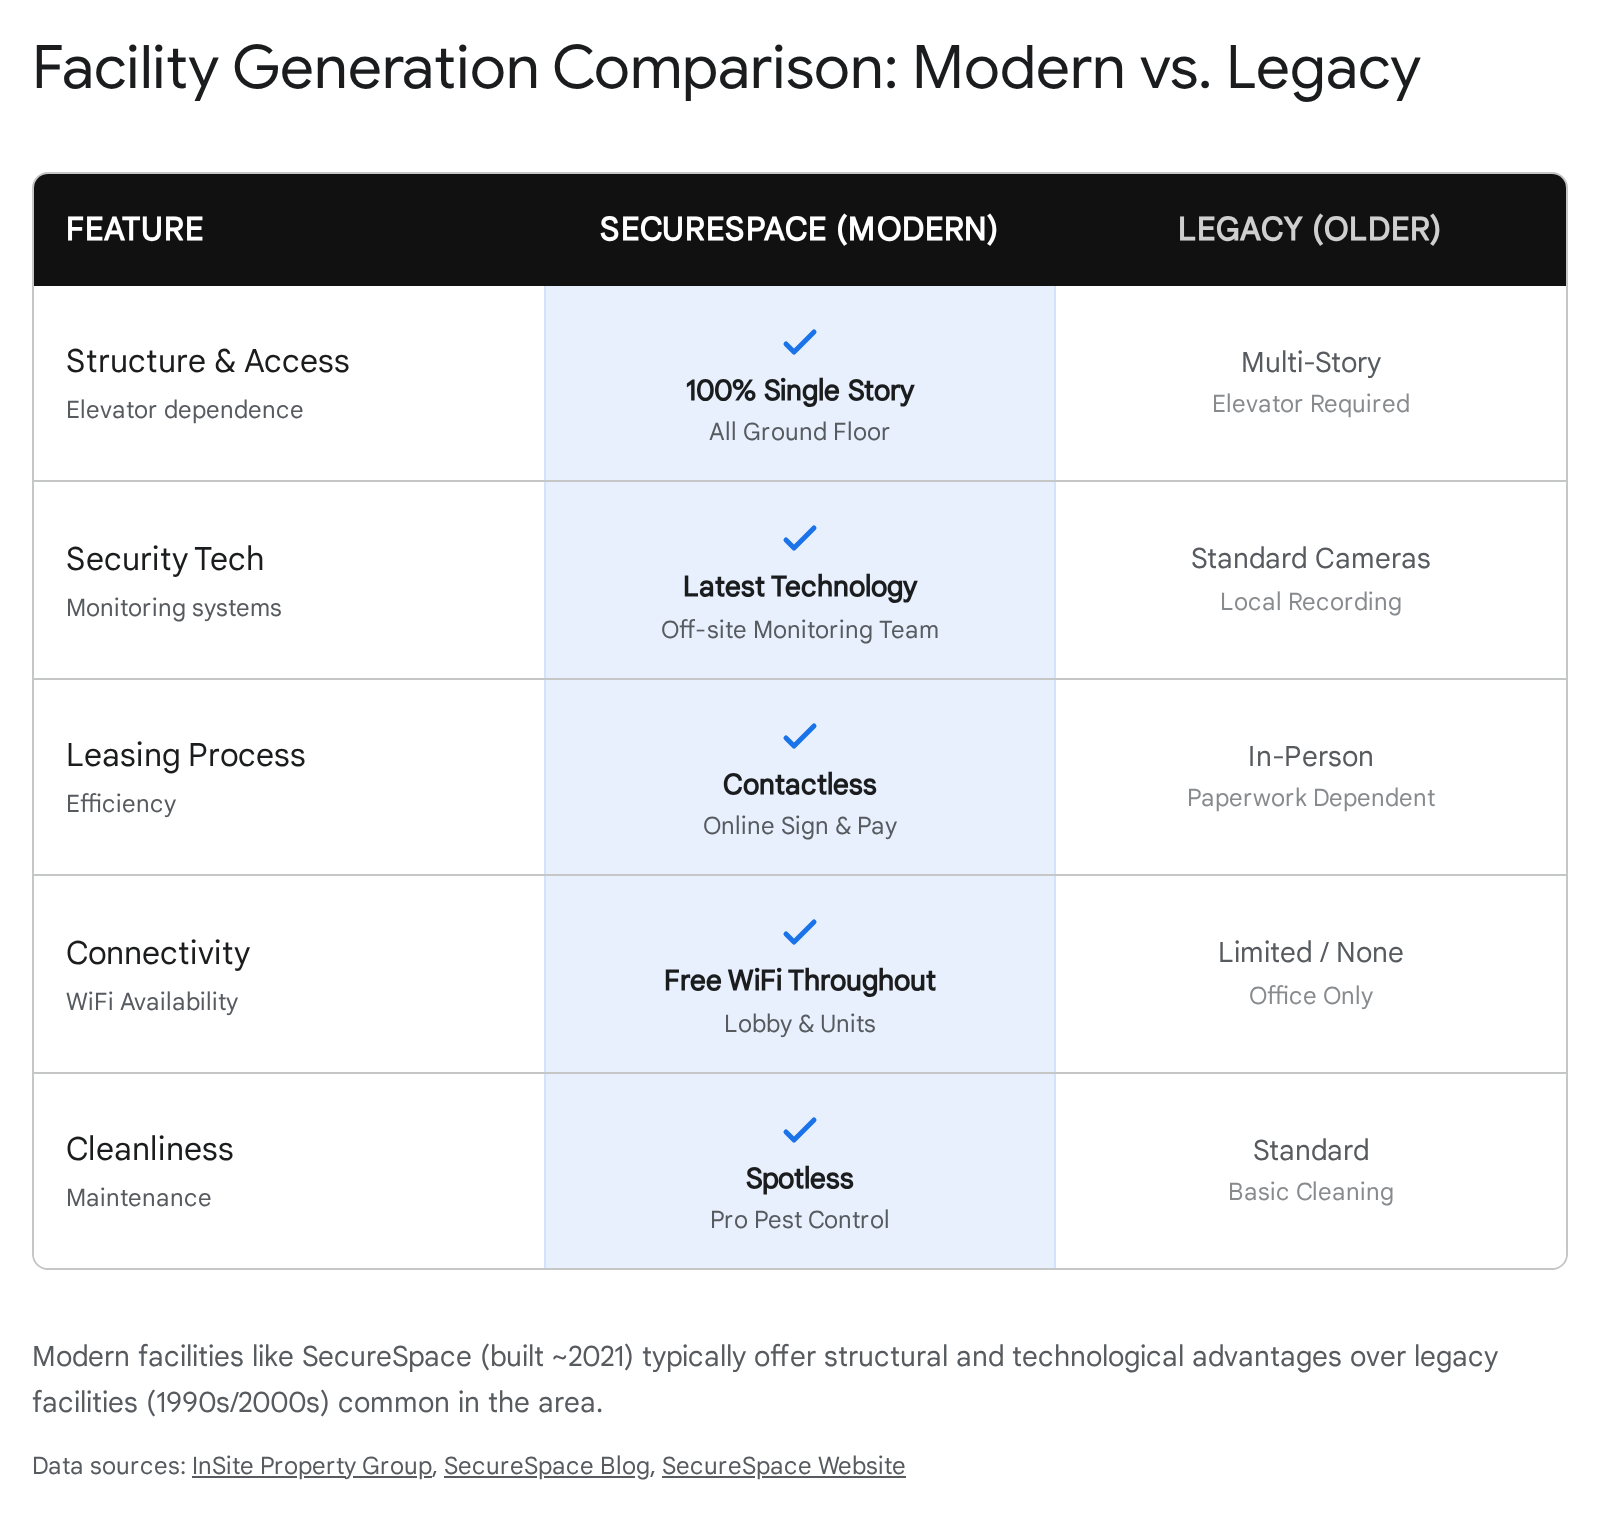Click the Connectivity row label
The image size is (1600, 1514).
click(x=158, y=953)
